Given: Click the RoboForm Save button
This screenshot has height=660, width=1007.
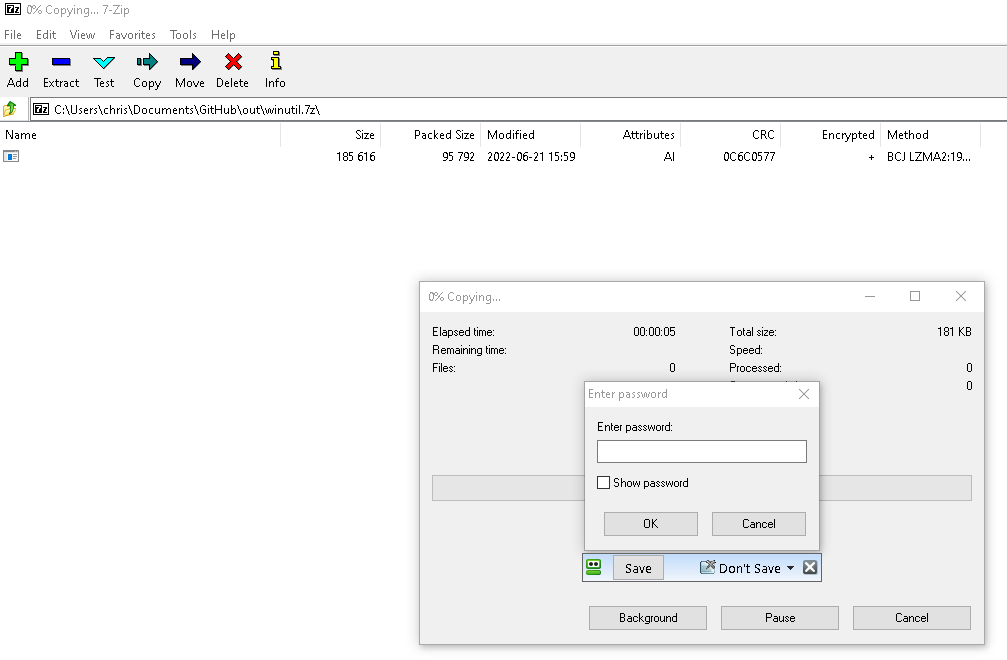Looking at the screenshot, I should click(x=638, y=568).
